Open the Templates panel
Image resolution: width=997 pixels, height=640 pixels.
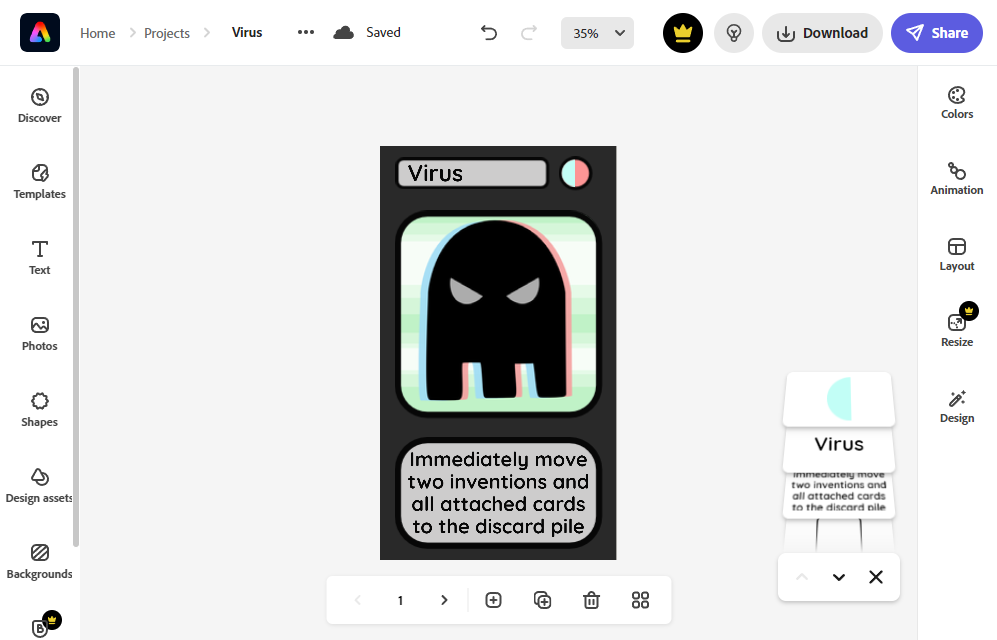[39, 182]
